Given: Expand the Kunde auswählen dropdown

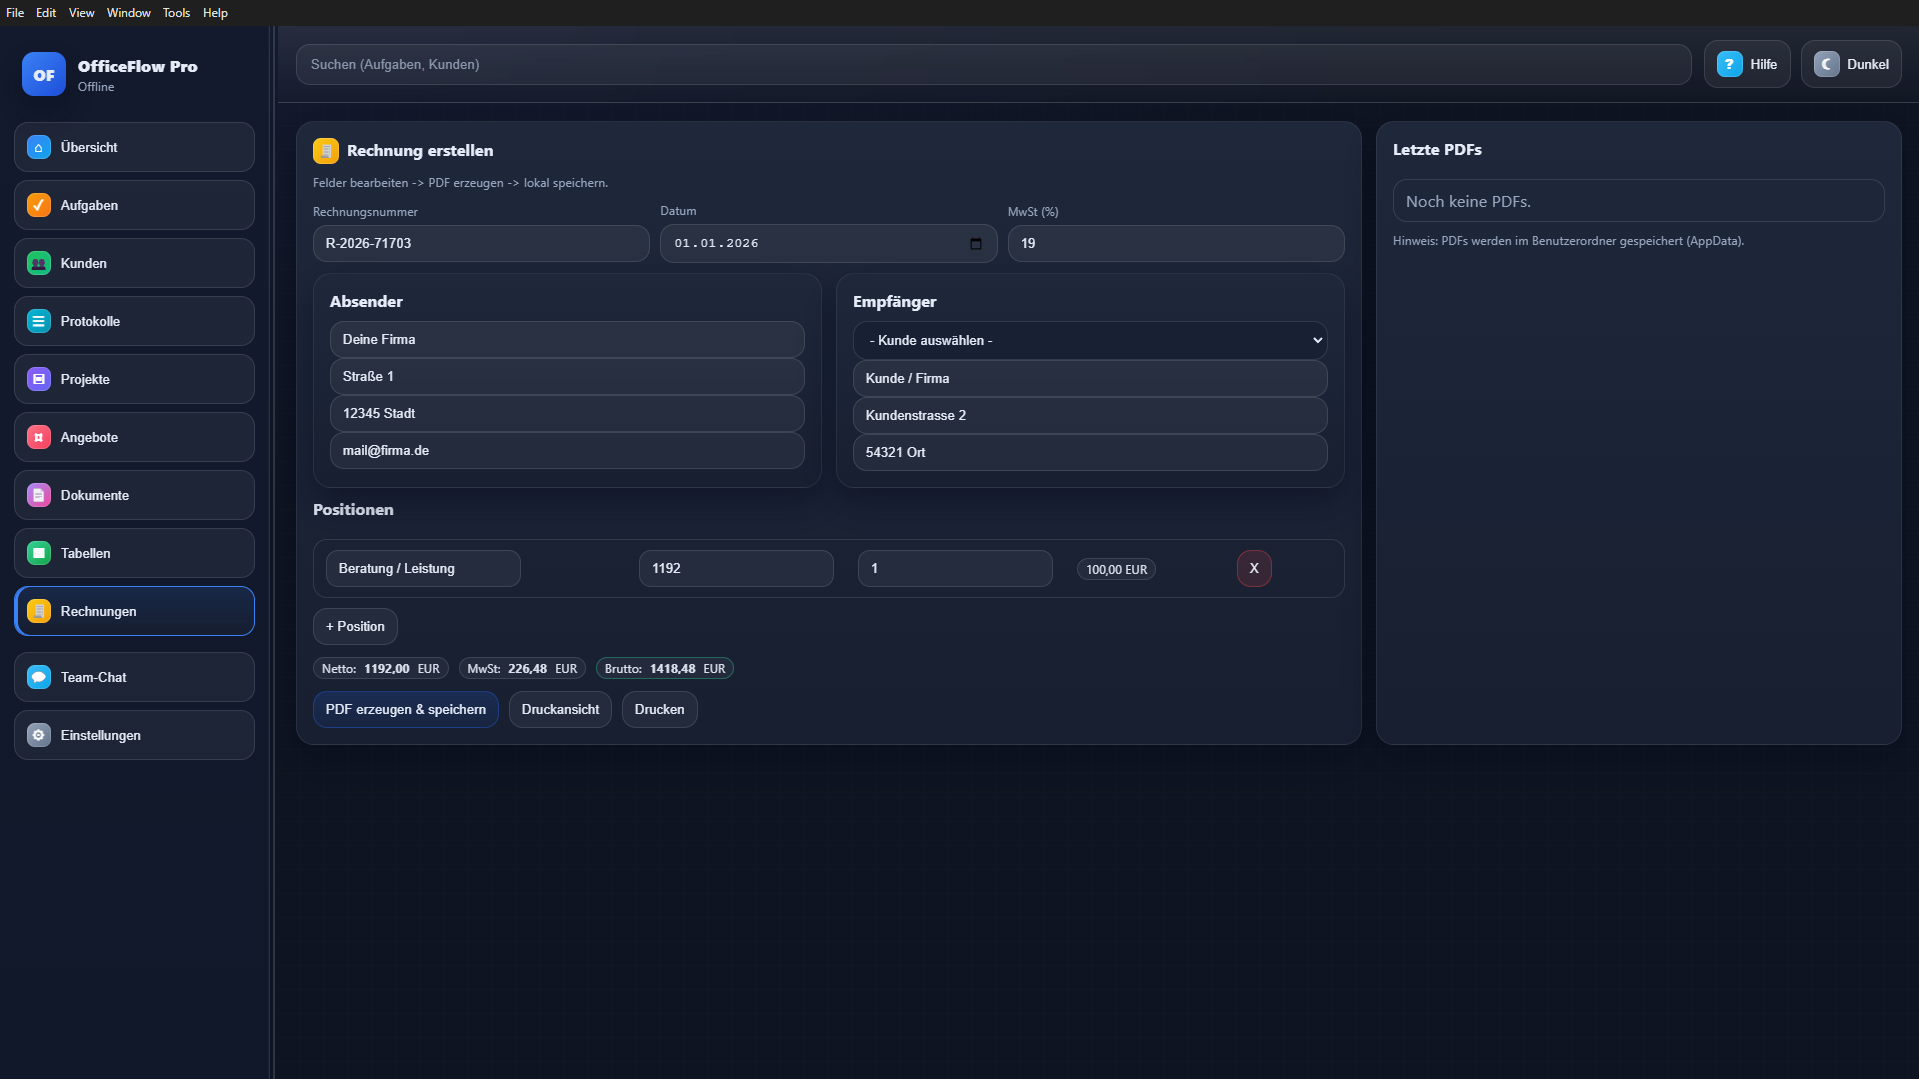Looking at the screenshot, I should 1090,340.
